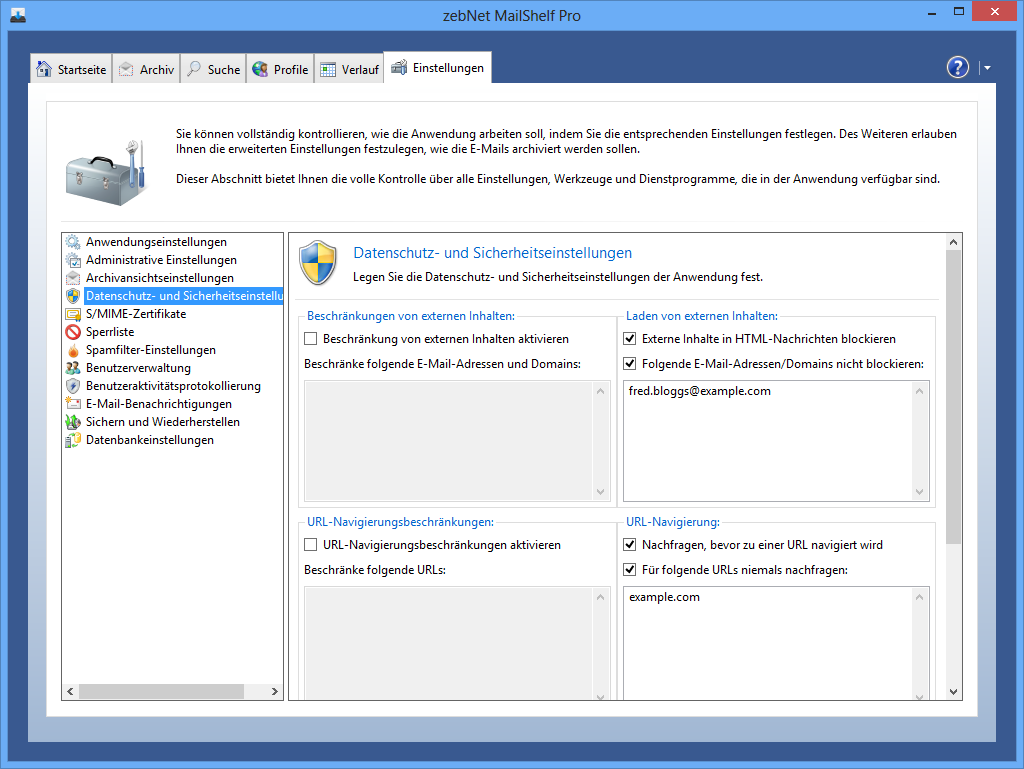This screenshot has height=769, width=1024.
Task: Click the Startseite house icon
Action: tap(44, 69)
